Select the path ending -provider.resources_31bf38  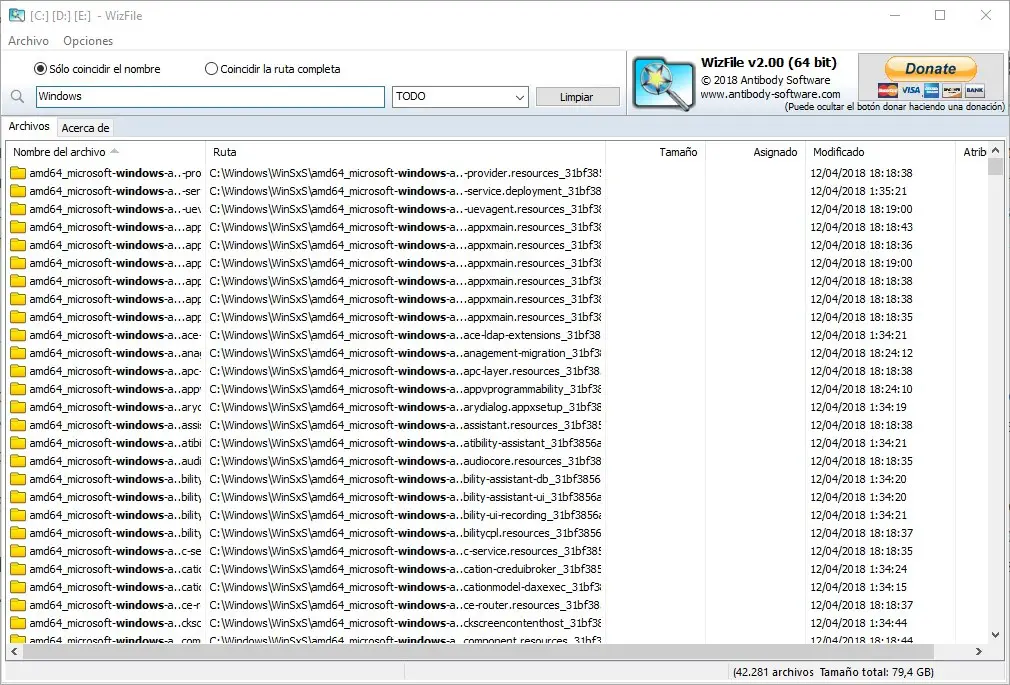tap(405, 173)
